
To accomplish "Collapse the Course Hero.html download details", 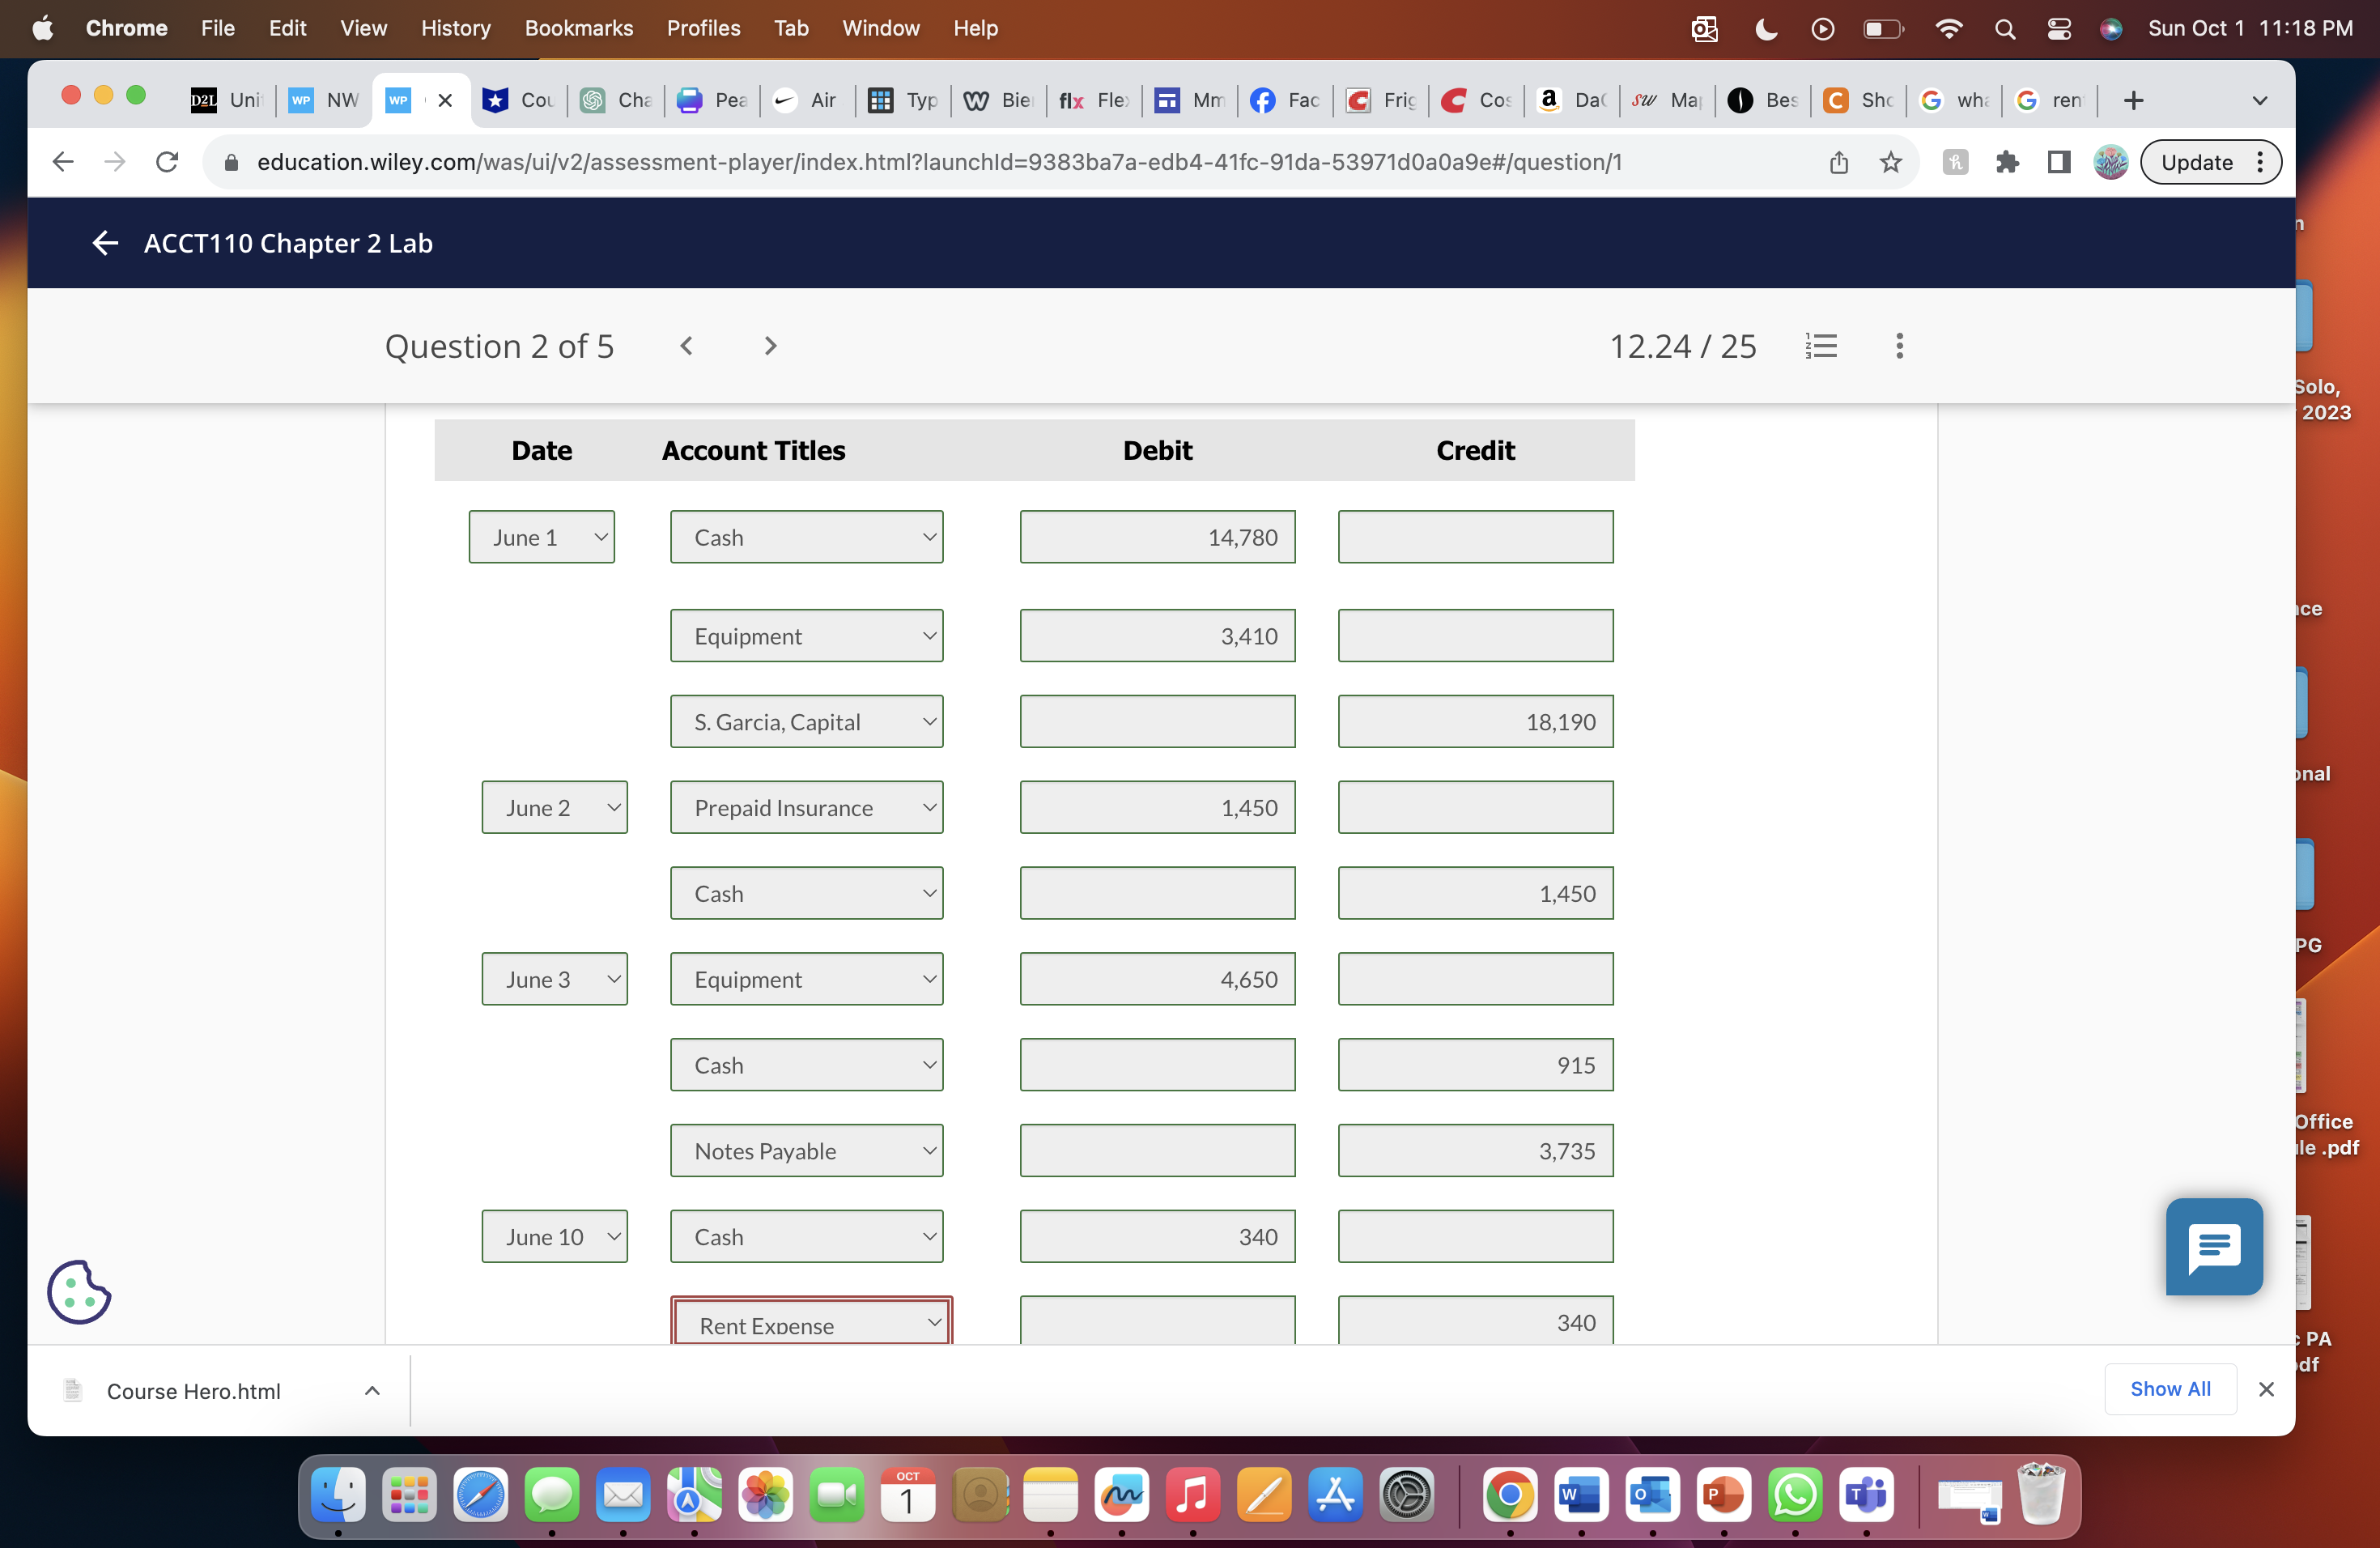I will (x=371, y=1390).
